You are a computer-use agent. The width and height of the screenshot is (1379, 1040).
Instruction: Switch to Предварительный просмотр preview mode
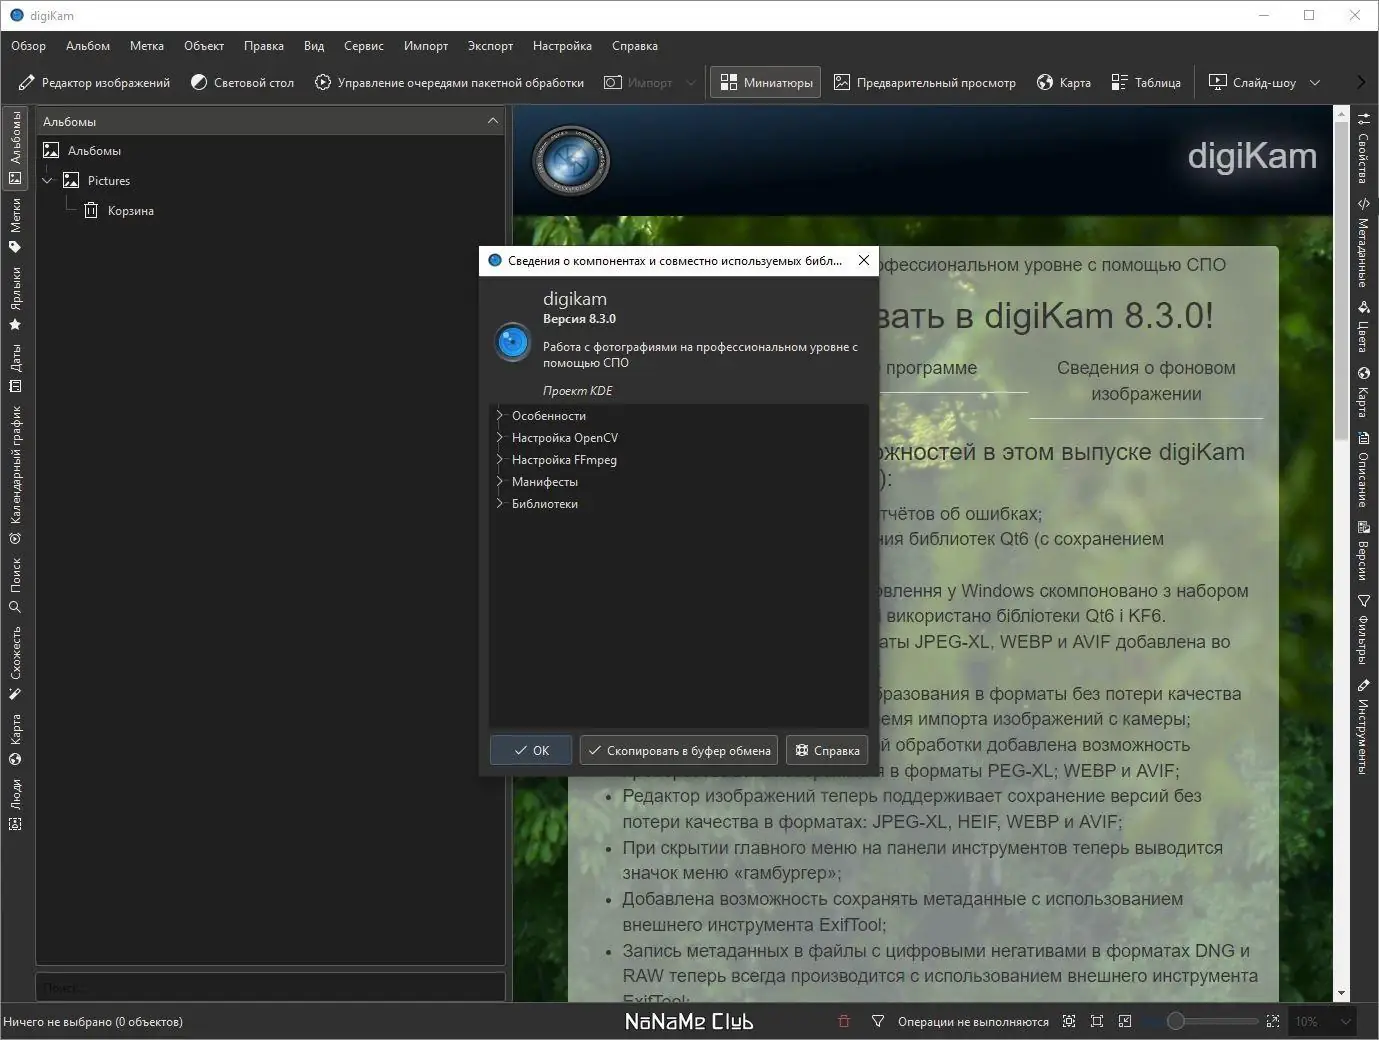[x=925, y=83]
